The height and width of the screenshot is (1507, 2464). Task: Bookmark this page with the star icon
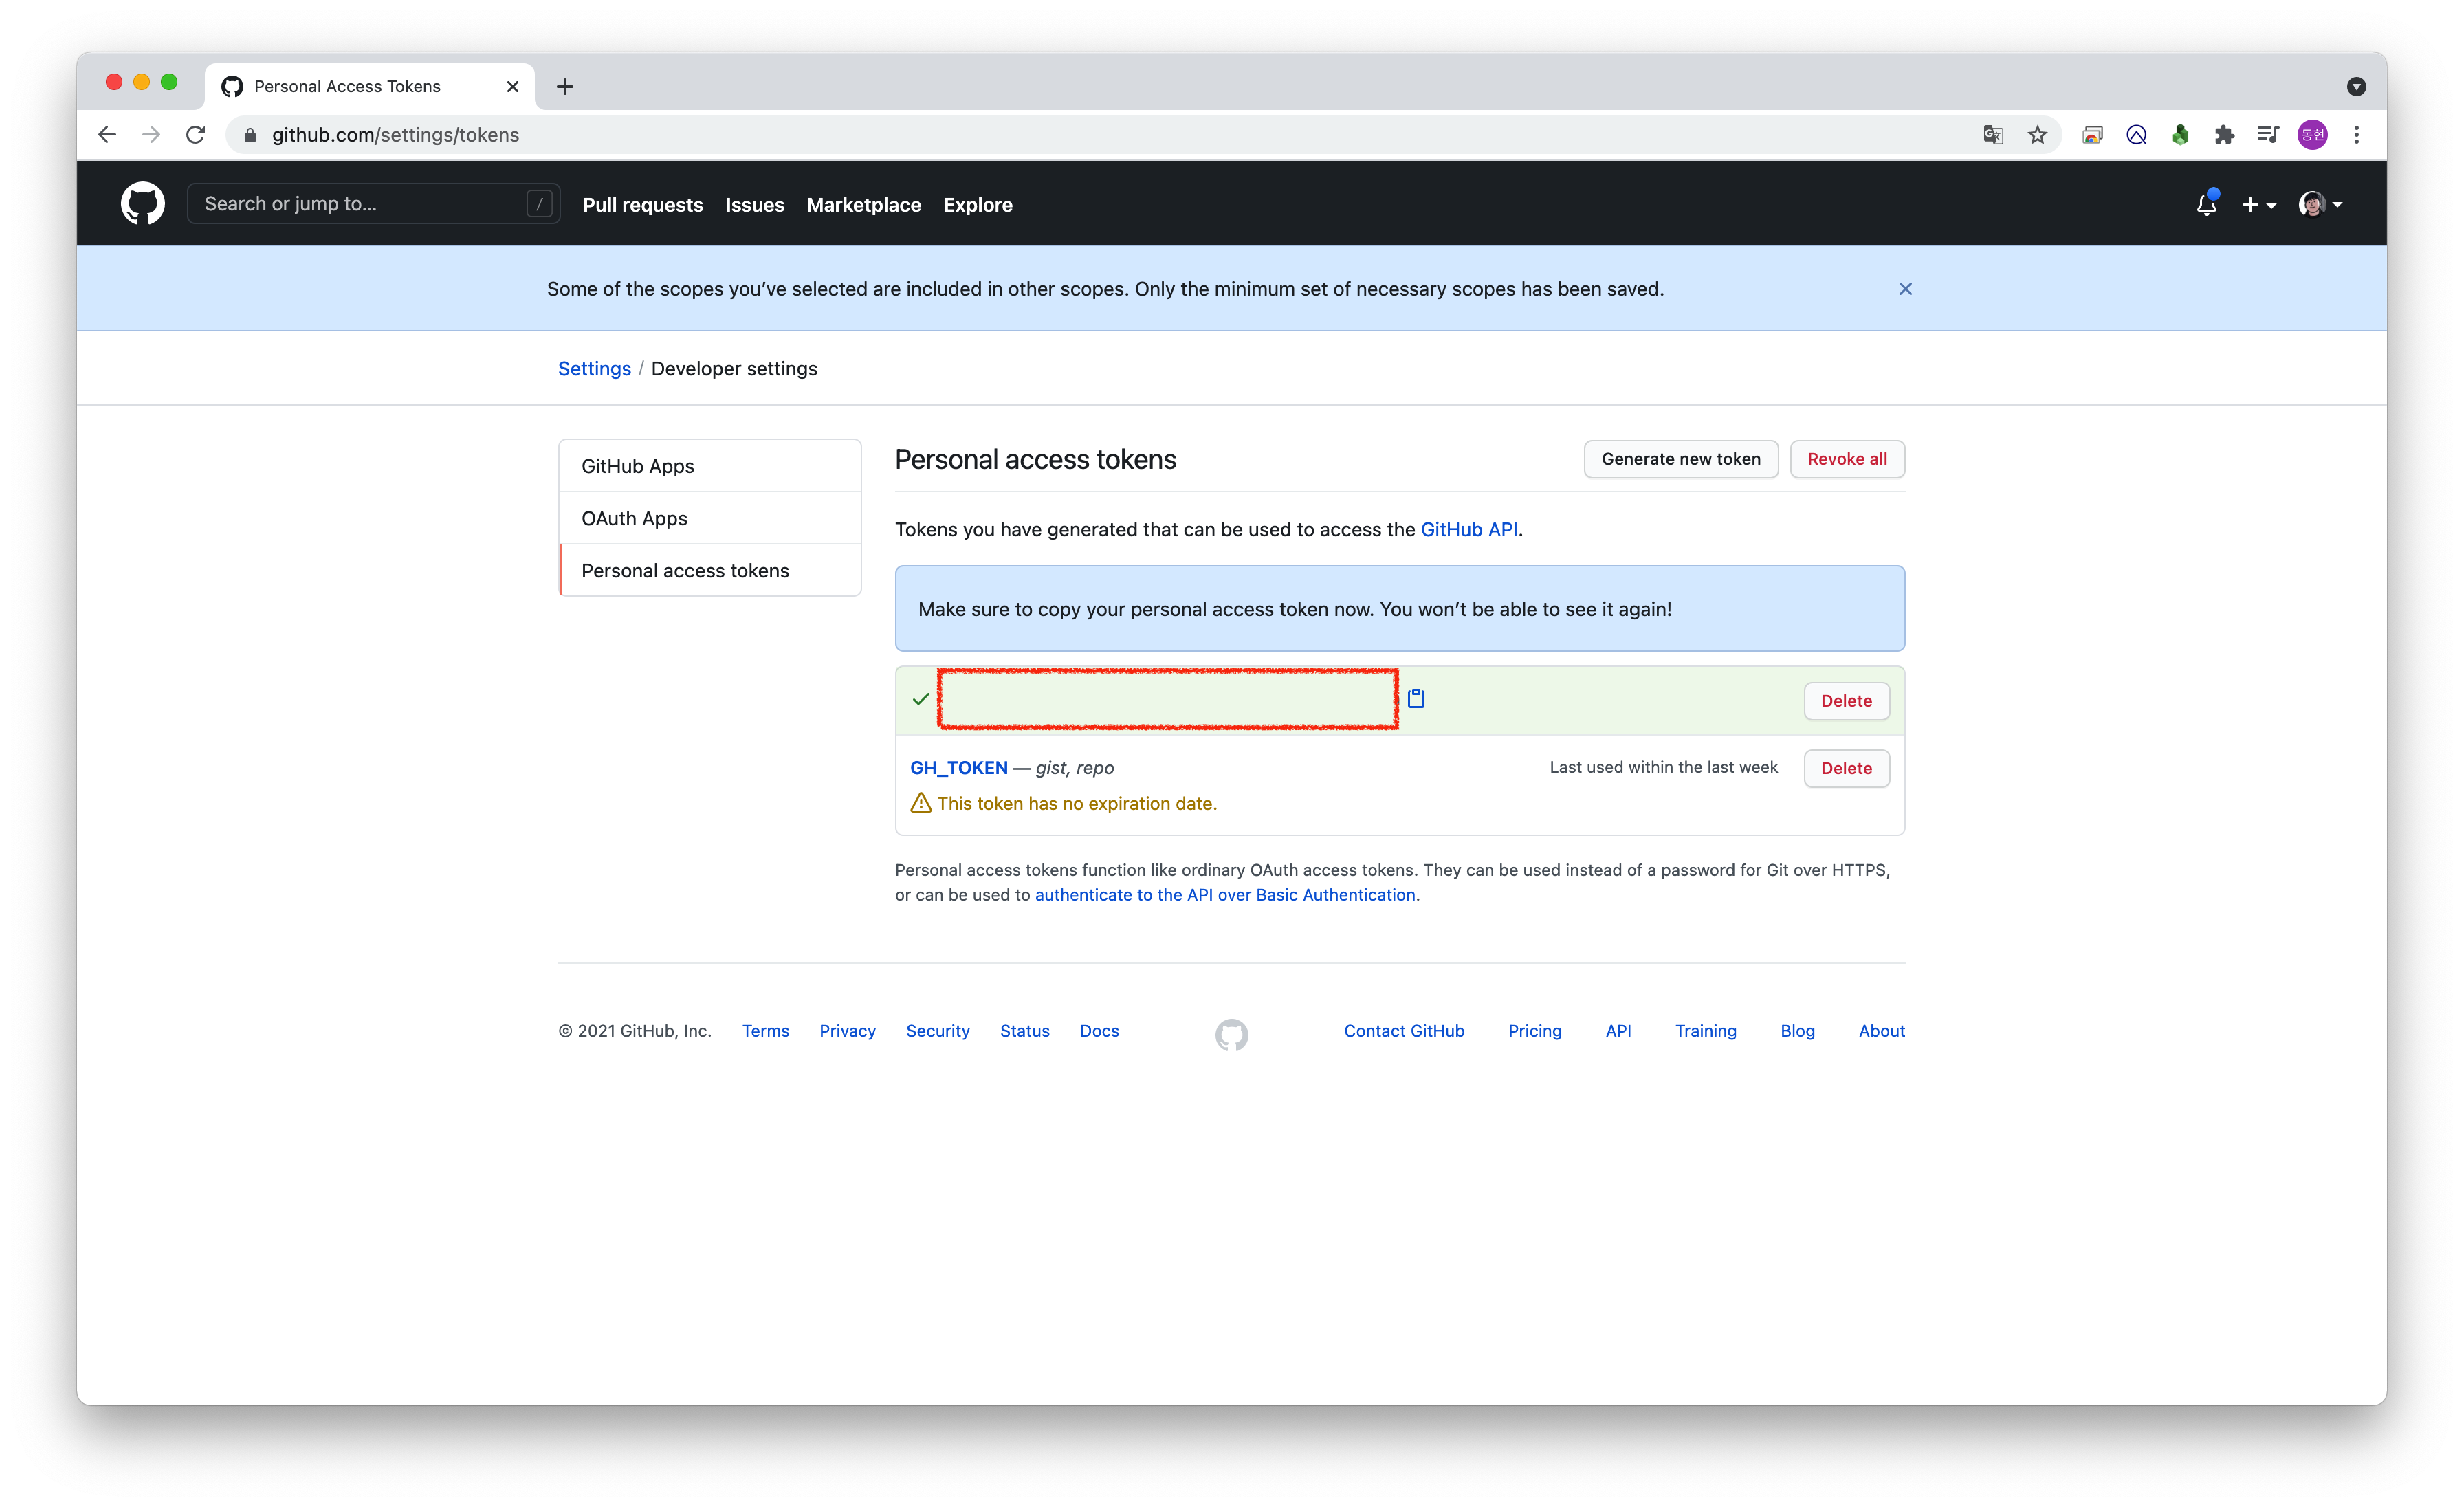tap(2037, 135)
